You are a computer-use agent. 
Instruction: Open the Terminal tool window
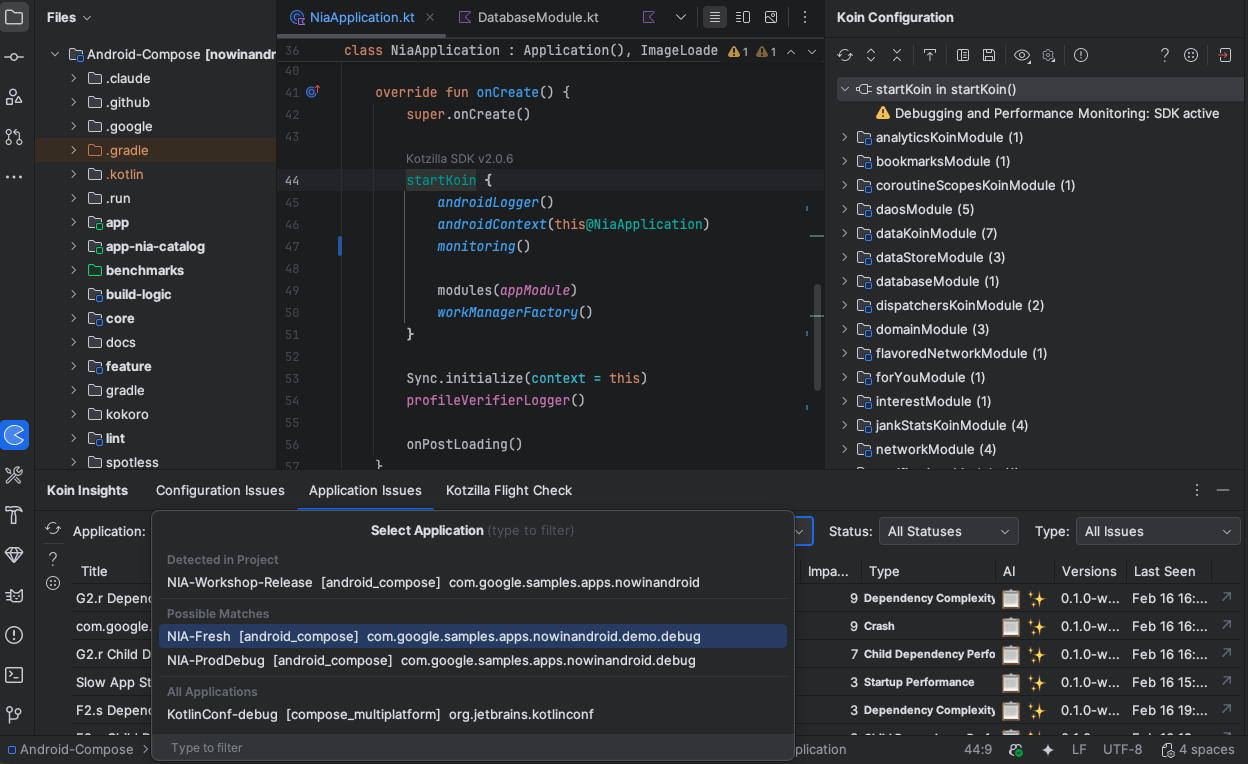tap(14, 675)
